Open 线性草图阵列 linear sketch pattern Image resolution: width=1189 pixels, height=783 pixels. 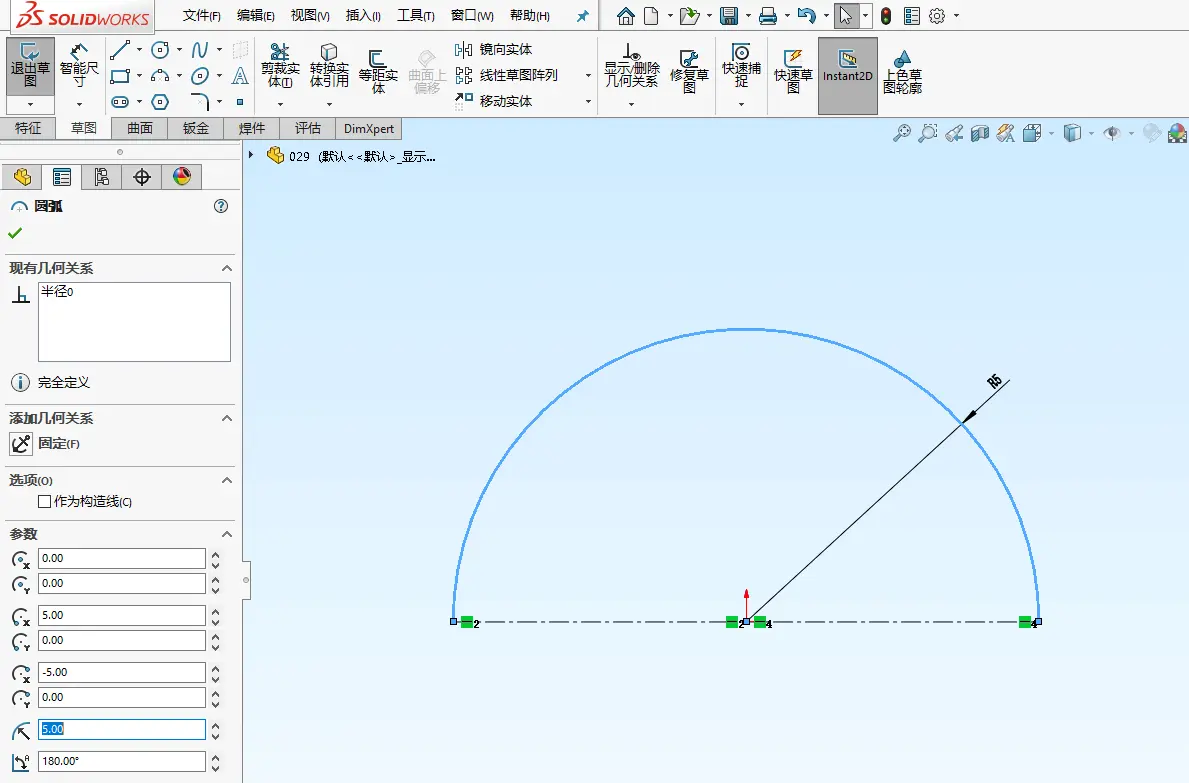click(507, 76)
